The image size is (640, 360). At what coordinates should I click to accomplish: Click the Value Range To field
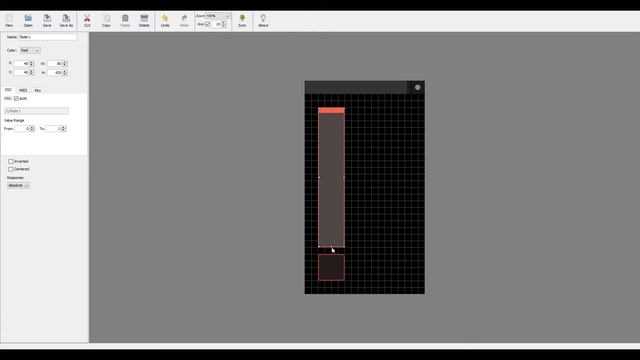coord(53,129)
